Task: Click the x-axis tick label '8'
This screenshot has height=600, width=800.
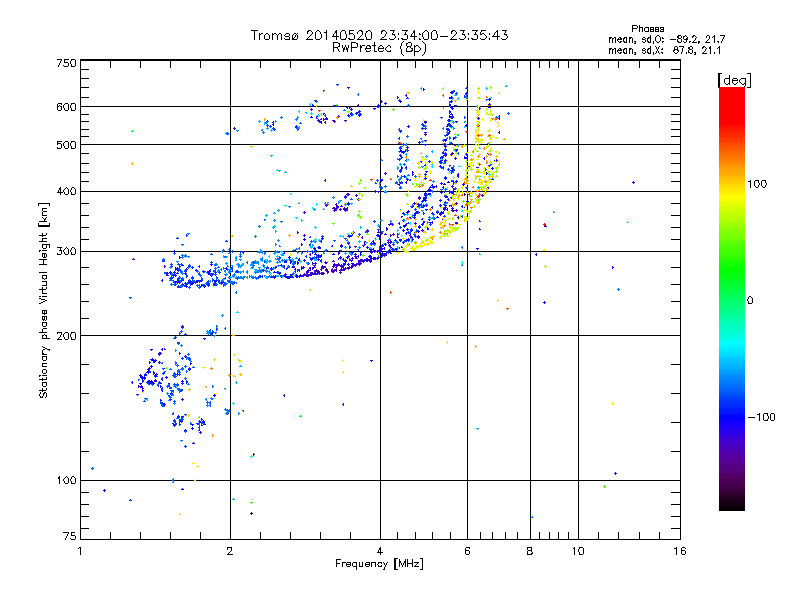Action: tap(530, 551)
